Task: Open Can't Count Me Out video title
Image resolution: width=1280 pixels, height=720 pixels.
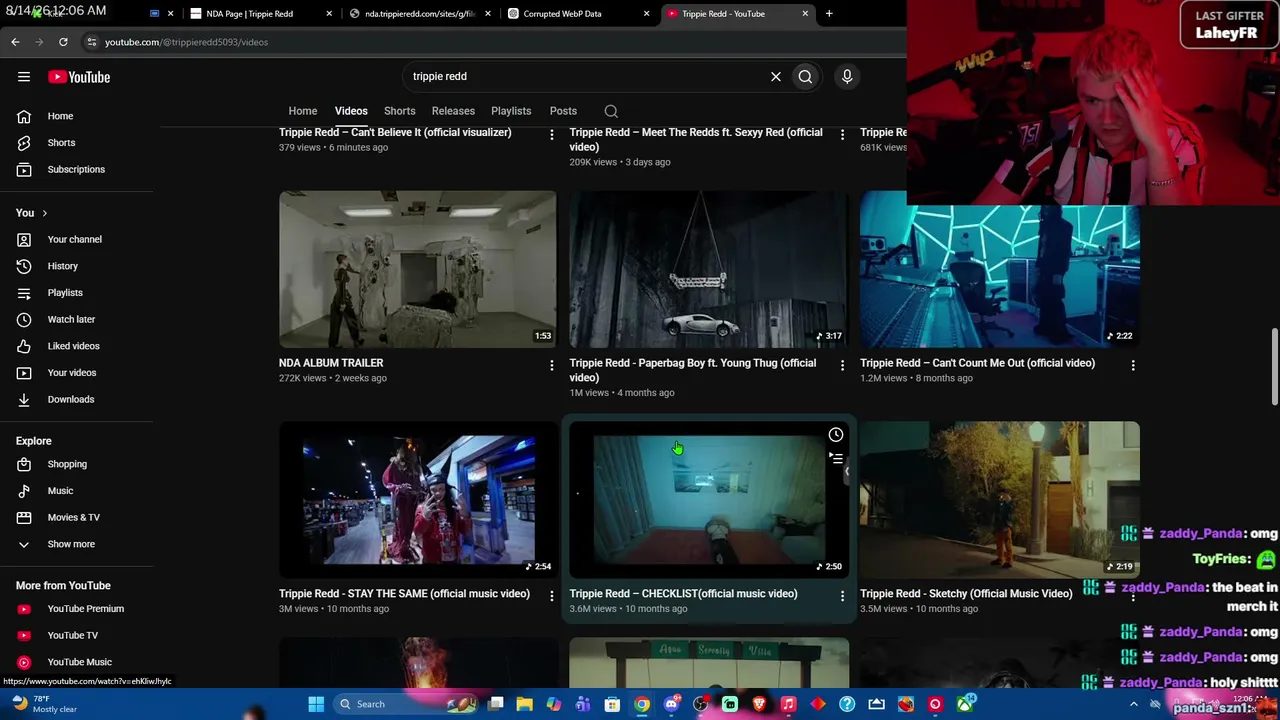Action: pyautogui.click(x=977, y=363)
